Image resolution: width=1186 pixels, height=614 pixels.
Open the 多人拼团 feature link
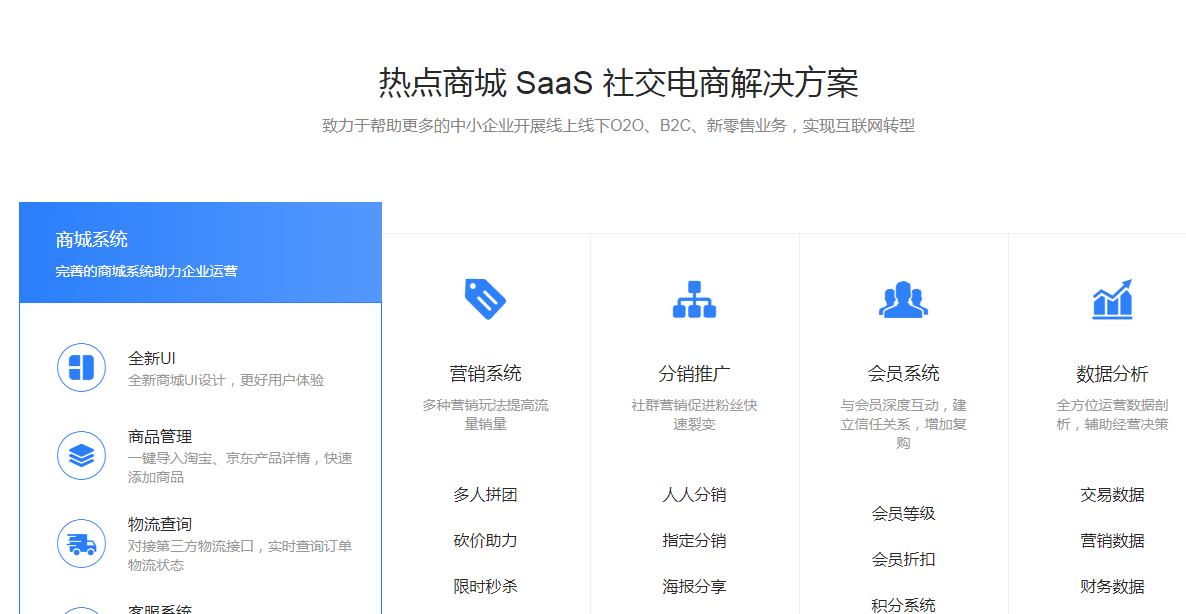[485, 495]
